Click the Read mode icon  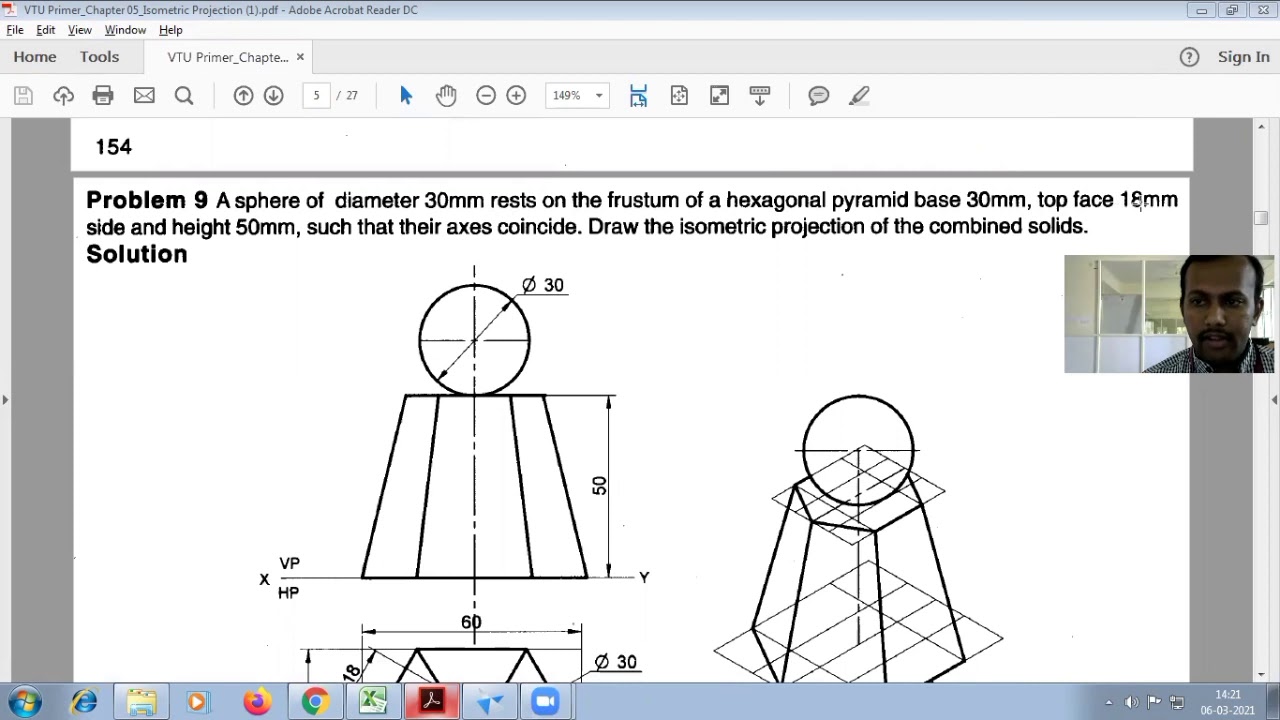pyautogui.click(x=760, y=95)
